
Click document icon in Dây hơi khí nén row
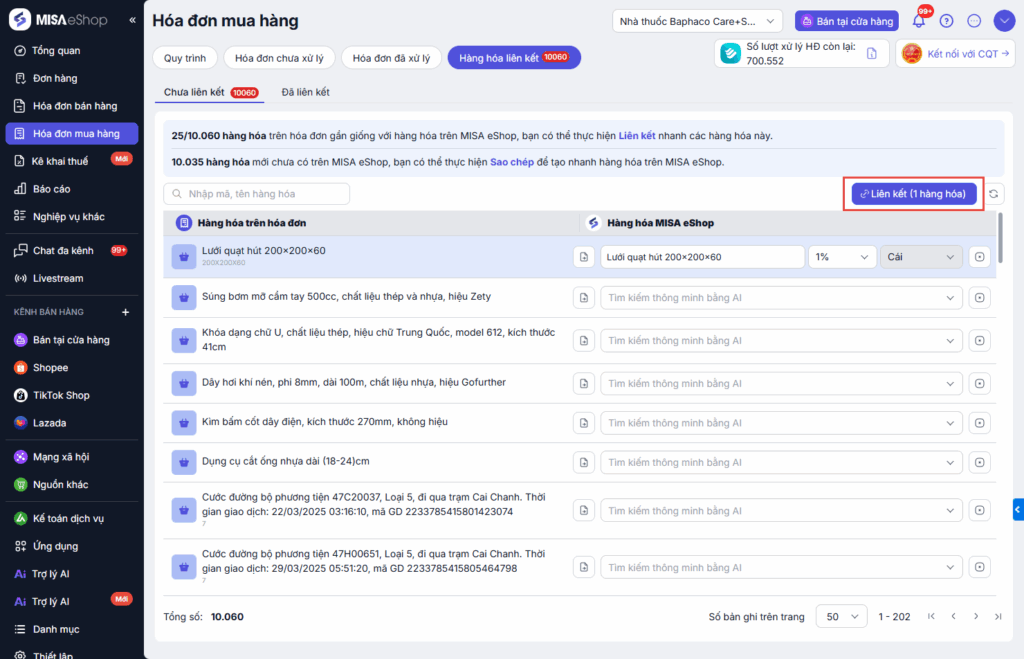coord(584,384)
